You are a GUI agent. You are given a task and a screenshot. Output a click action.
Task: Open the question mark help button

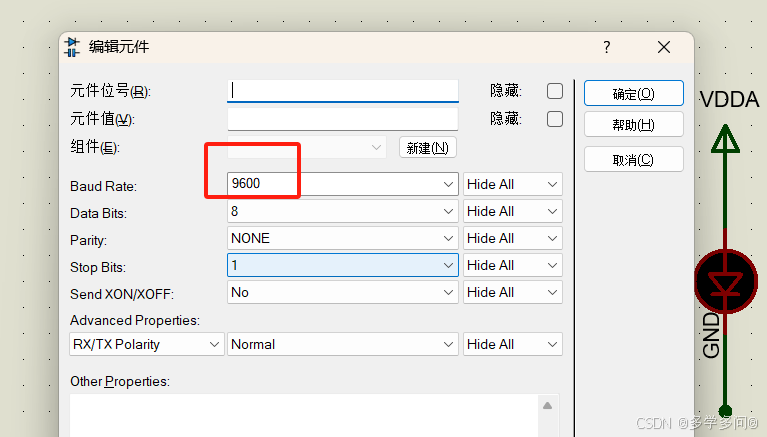pyautogui.click(x=607, y=47)
